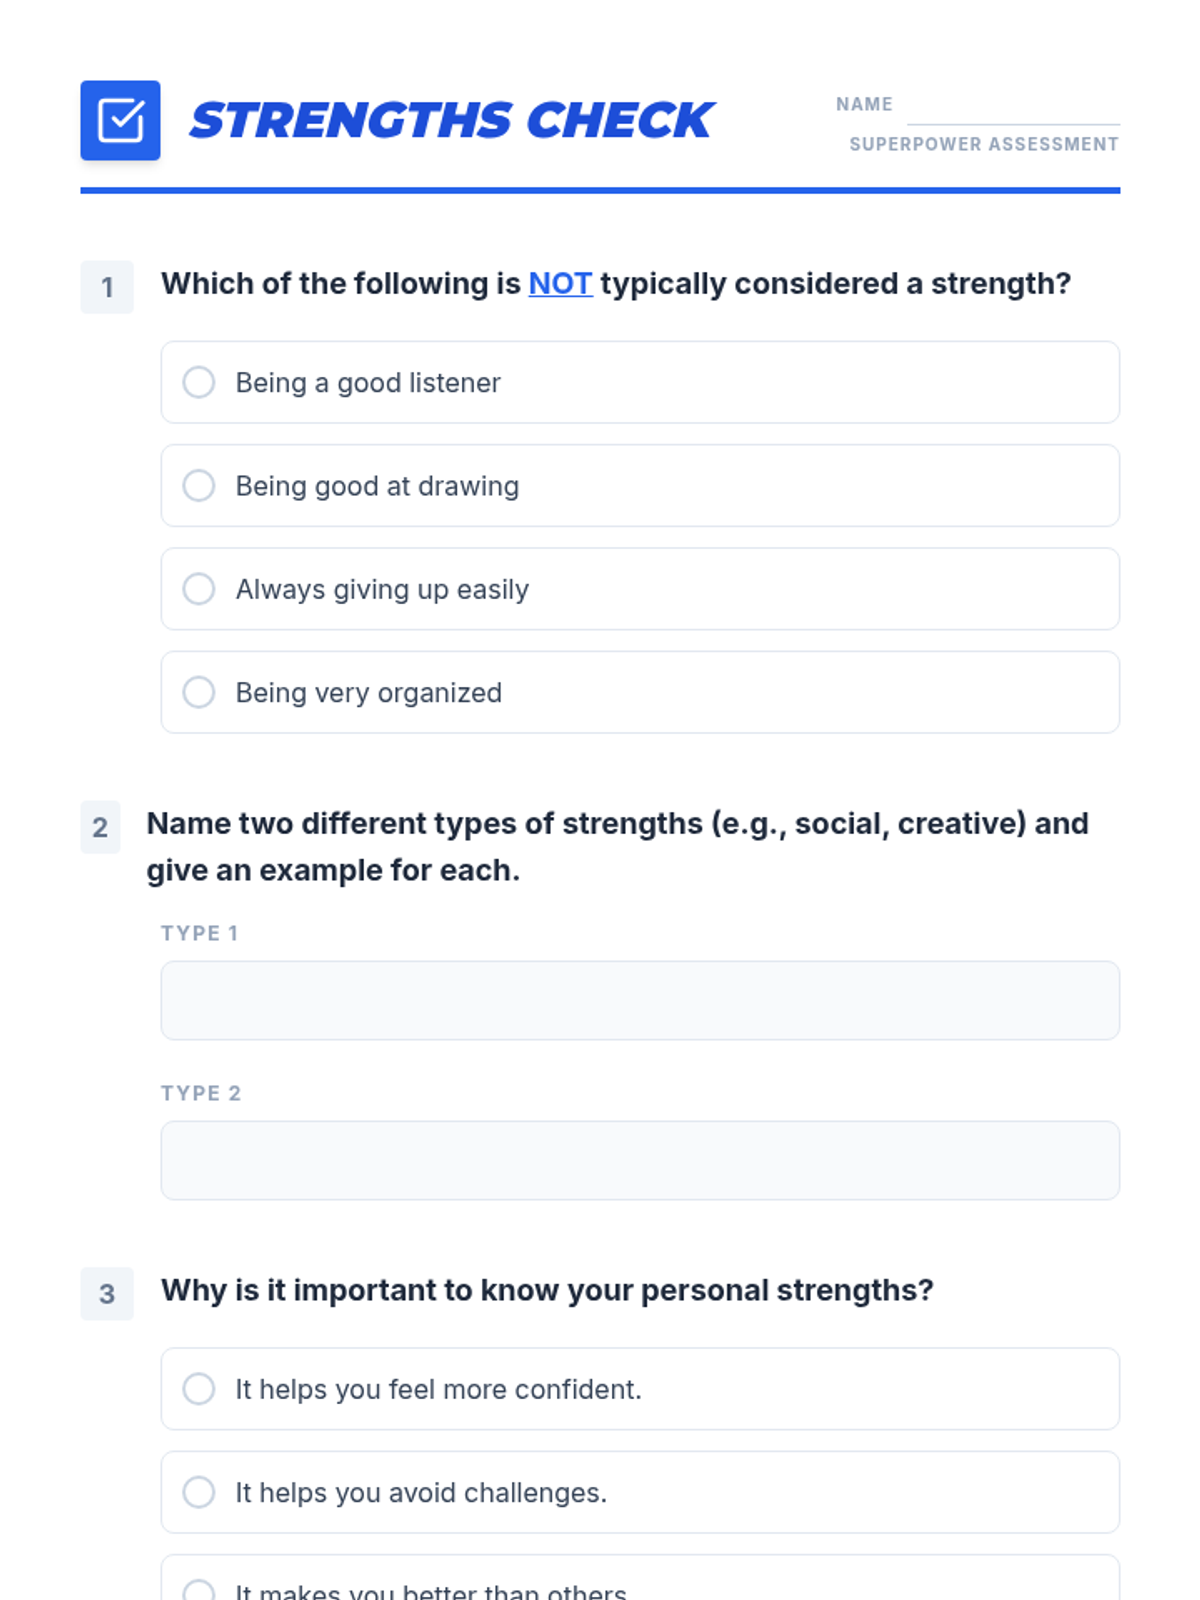
Task: Select radio 'Being a good listener'
Action: [199, 382]
